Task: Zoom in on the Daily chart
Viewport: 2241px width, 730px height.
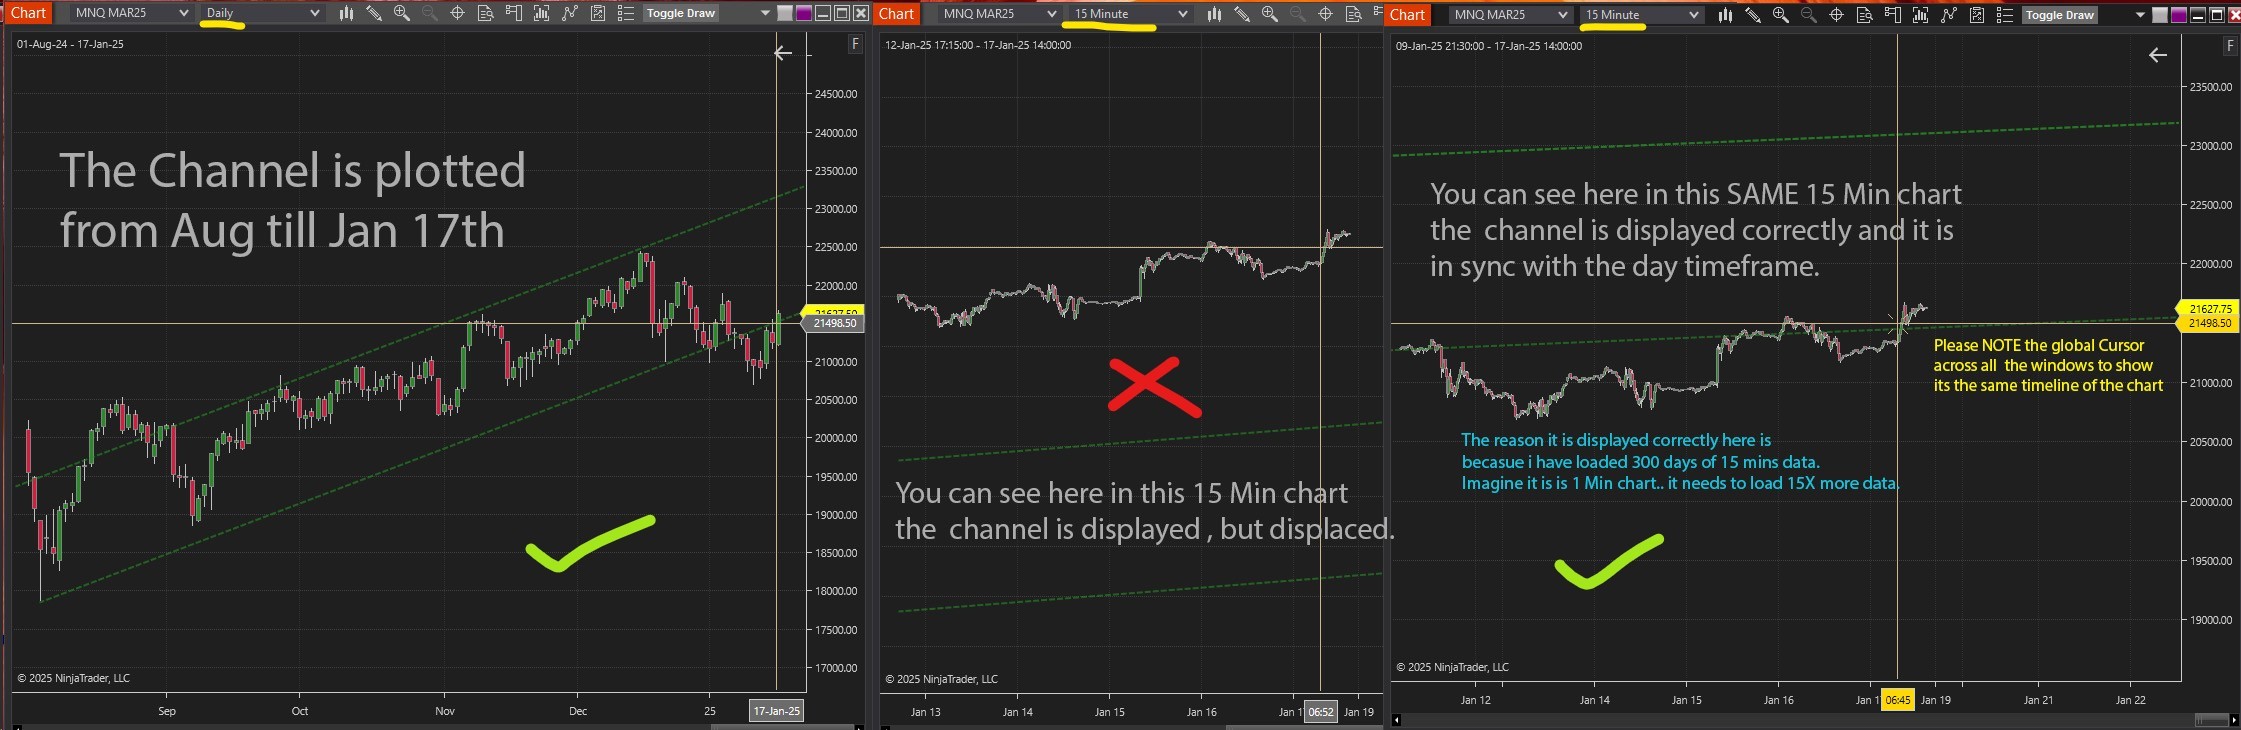Action: click(402, 13)
